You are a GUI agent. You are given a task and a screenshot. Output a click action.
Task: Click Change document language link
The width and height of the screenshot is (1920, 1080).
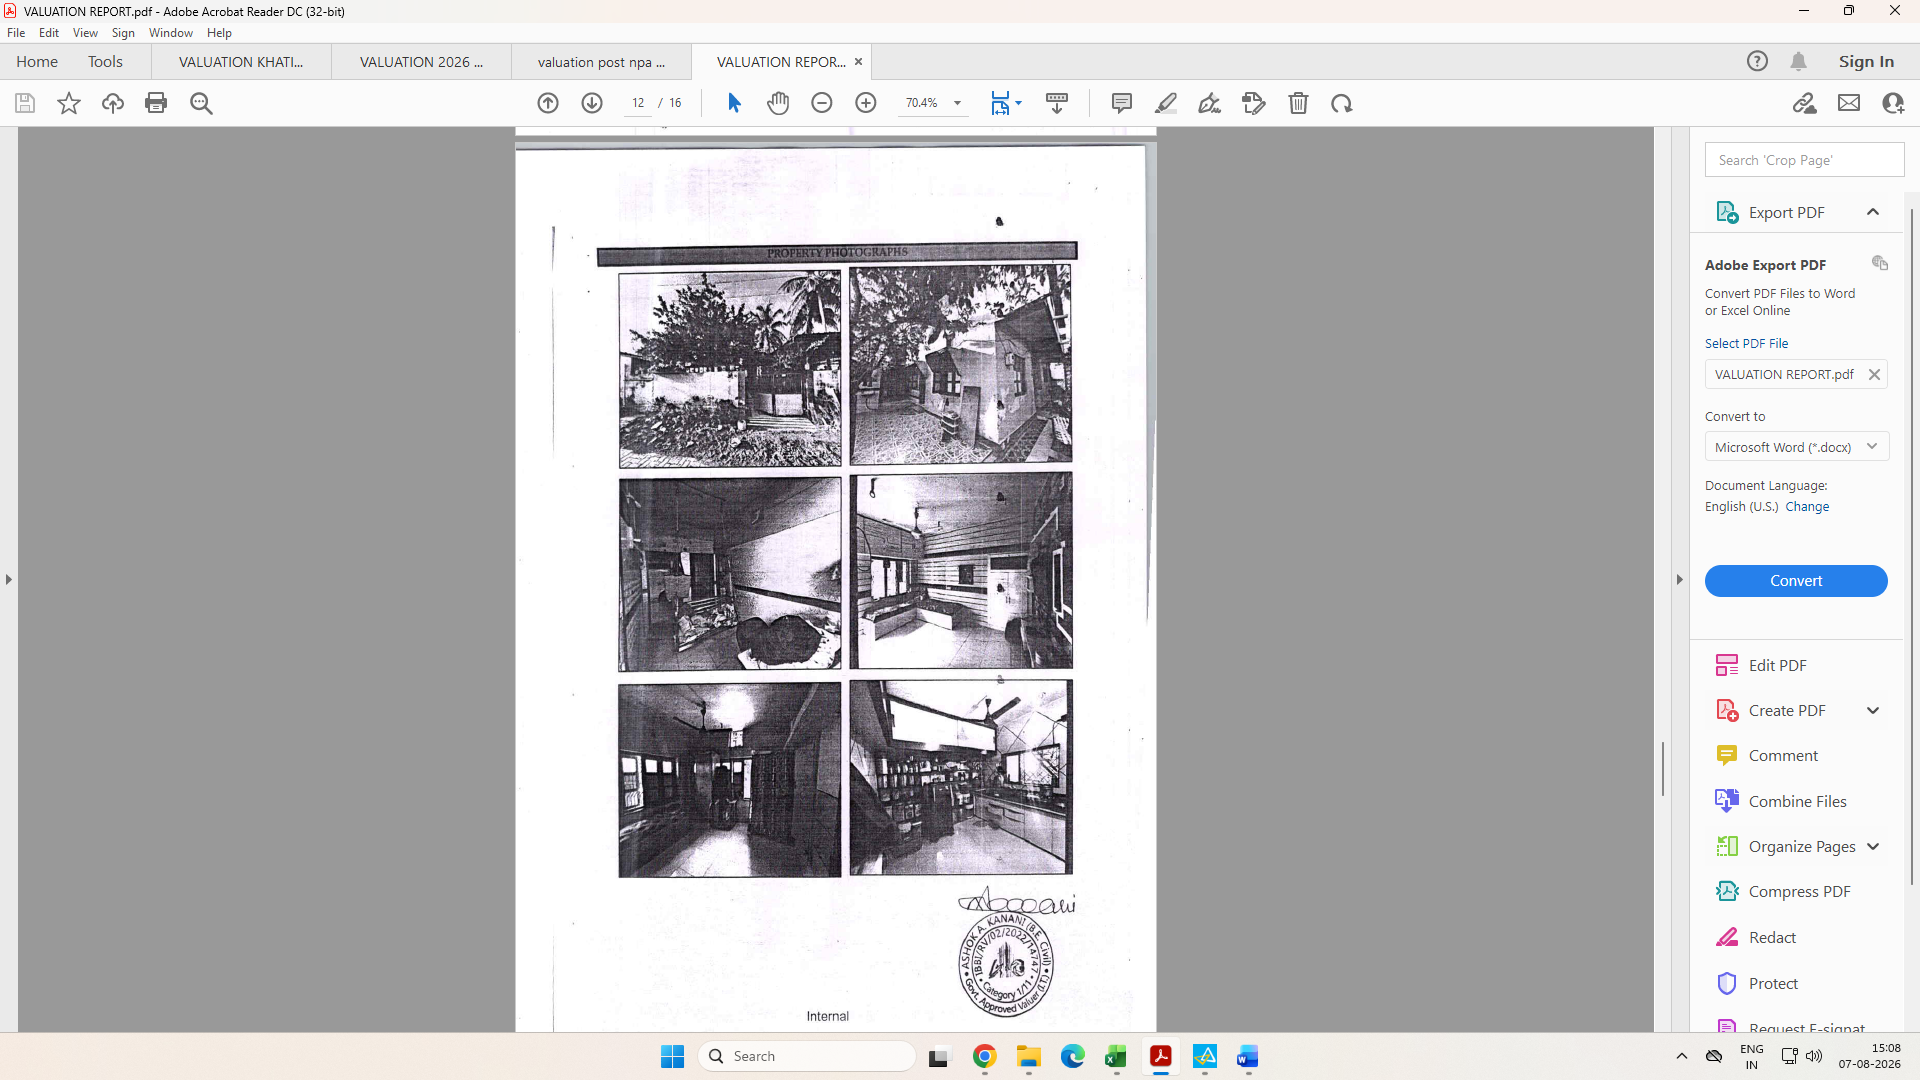coord(1807,507)
